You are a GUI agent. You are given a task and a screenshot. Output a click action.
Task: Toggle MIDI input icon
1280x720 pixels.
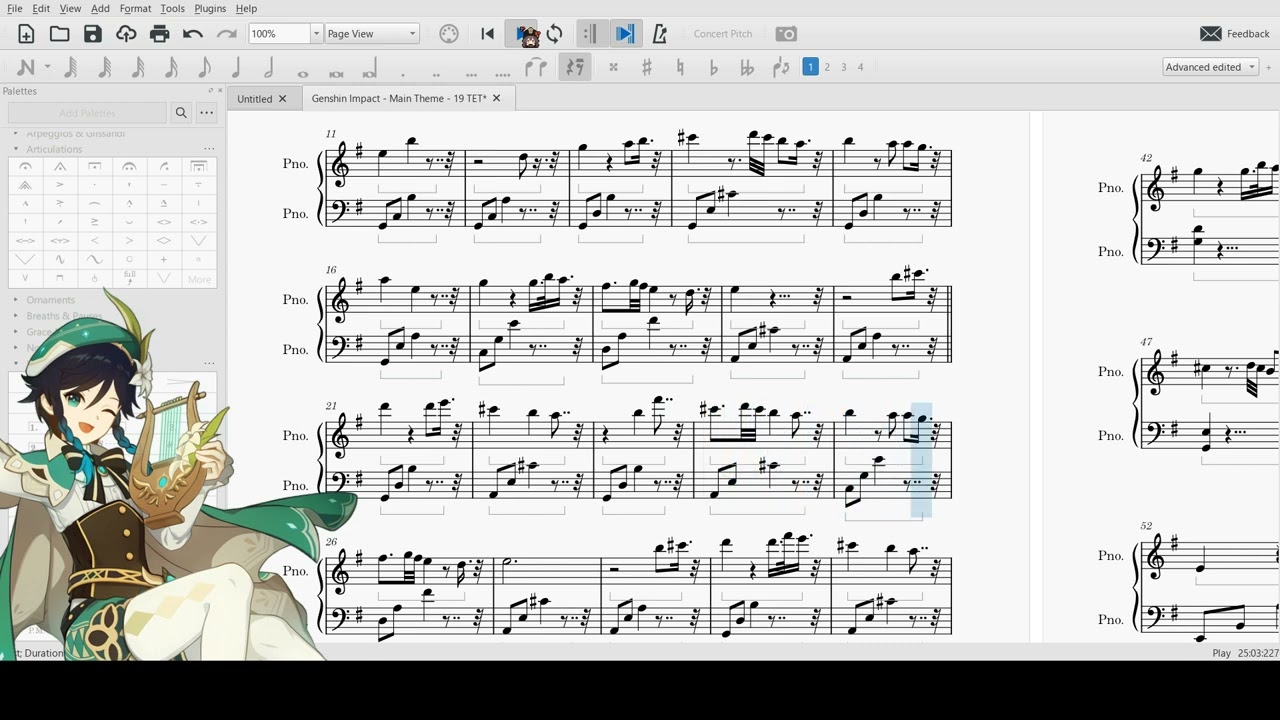[x=449, y=34]
